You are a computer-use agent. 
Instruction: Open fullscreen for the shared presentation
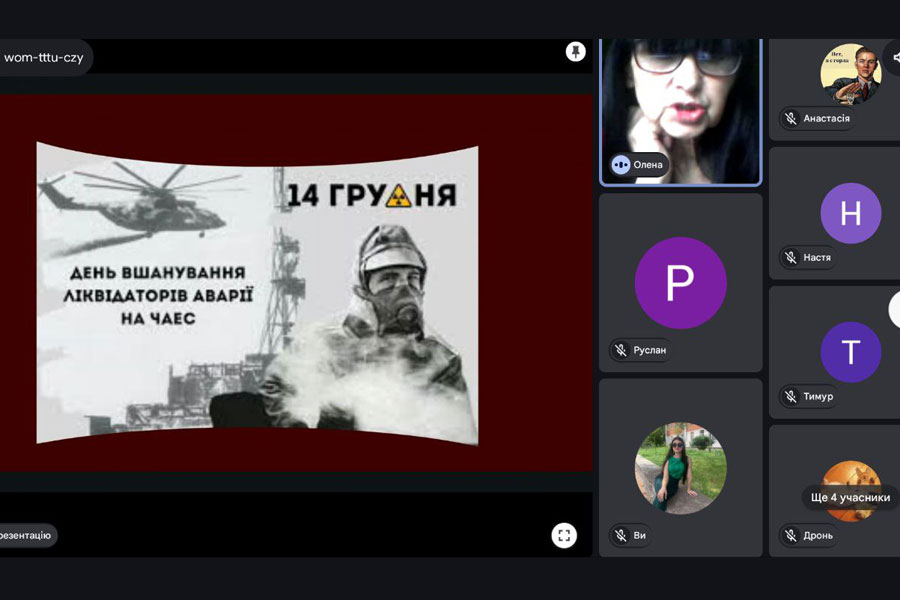(x=564, y=535)
